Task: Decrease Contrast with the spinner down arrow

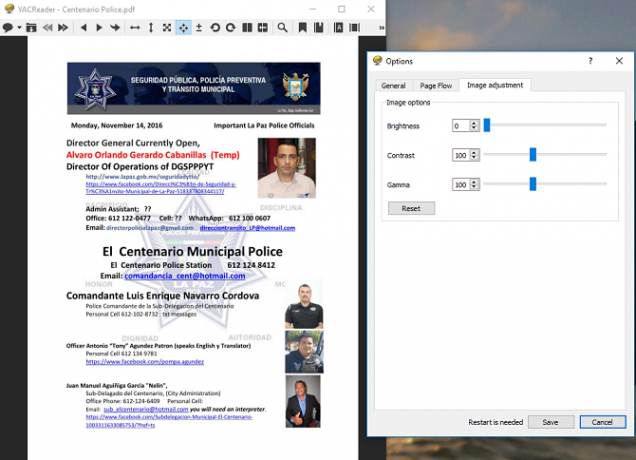Action: pos(474,158)
